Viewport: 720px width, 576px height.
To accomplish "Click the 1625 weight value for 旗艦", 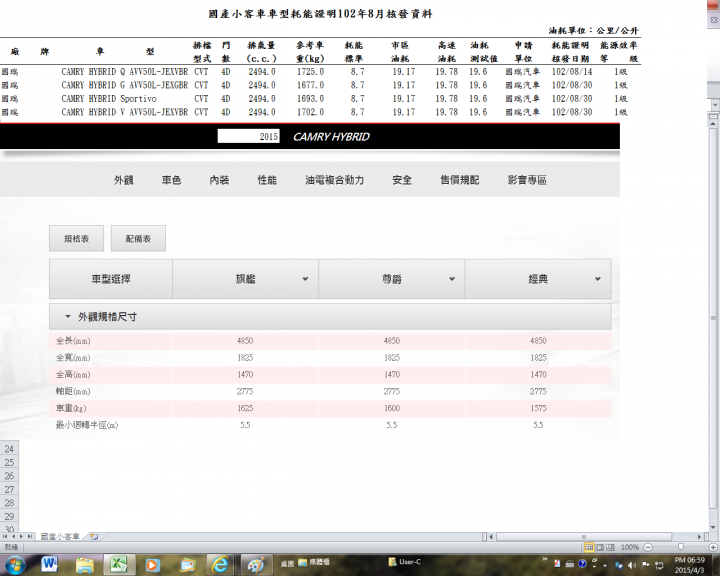I will pyautogui.click(x=245, y=408).
